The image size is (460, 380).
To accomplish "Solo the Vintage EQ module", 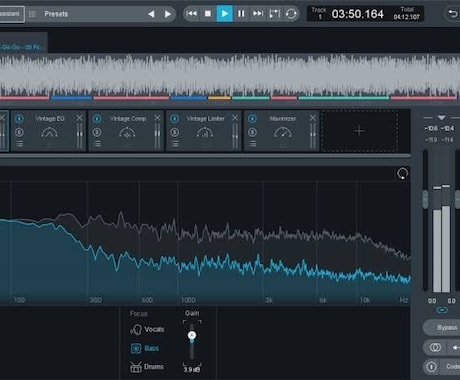I will coord(19,132).
